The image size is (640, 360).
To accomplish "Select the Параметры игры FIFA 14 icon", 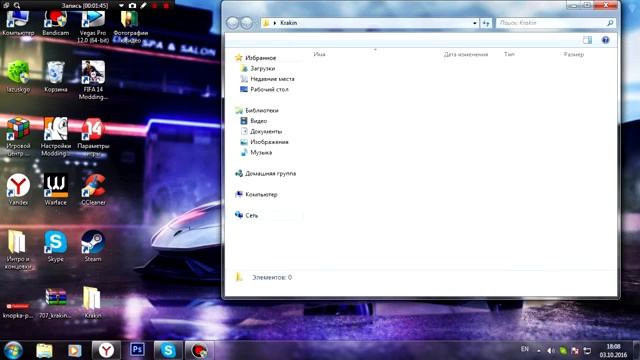I will coord(93,137).
